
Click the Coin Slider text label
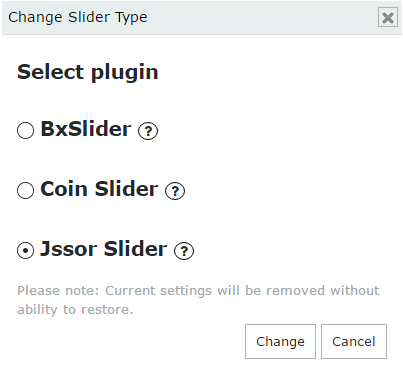tap(99, 189)
